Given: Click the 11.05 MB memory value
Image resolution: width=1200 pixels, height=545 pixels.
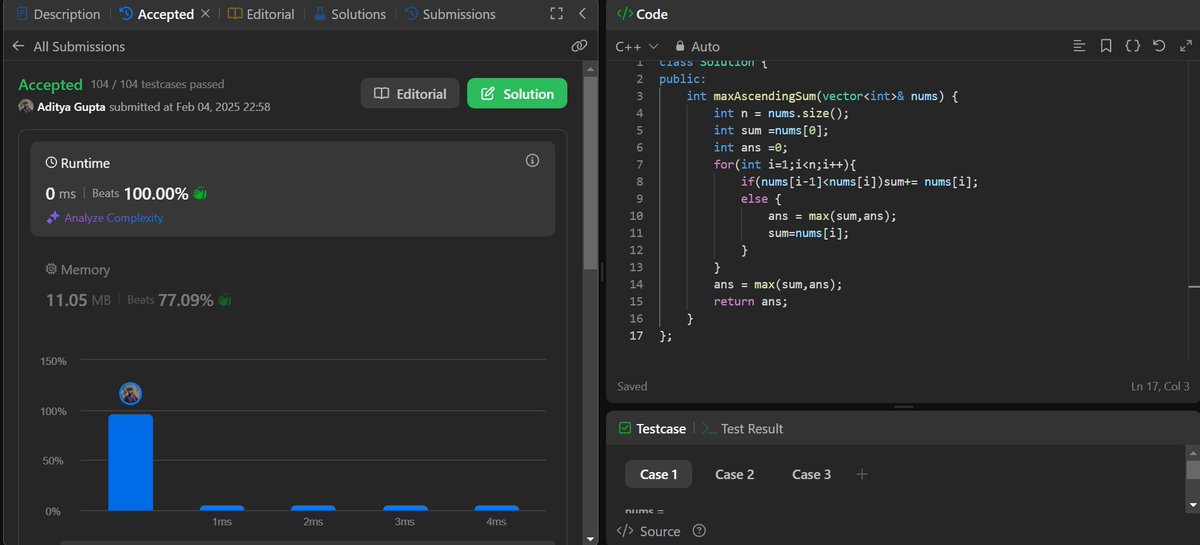Looking at the screenshot, I should click(79, 299).
